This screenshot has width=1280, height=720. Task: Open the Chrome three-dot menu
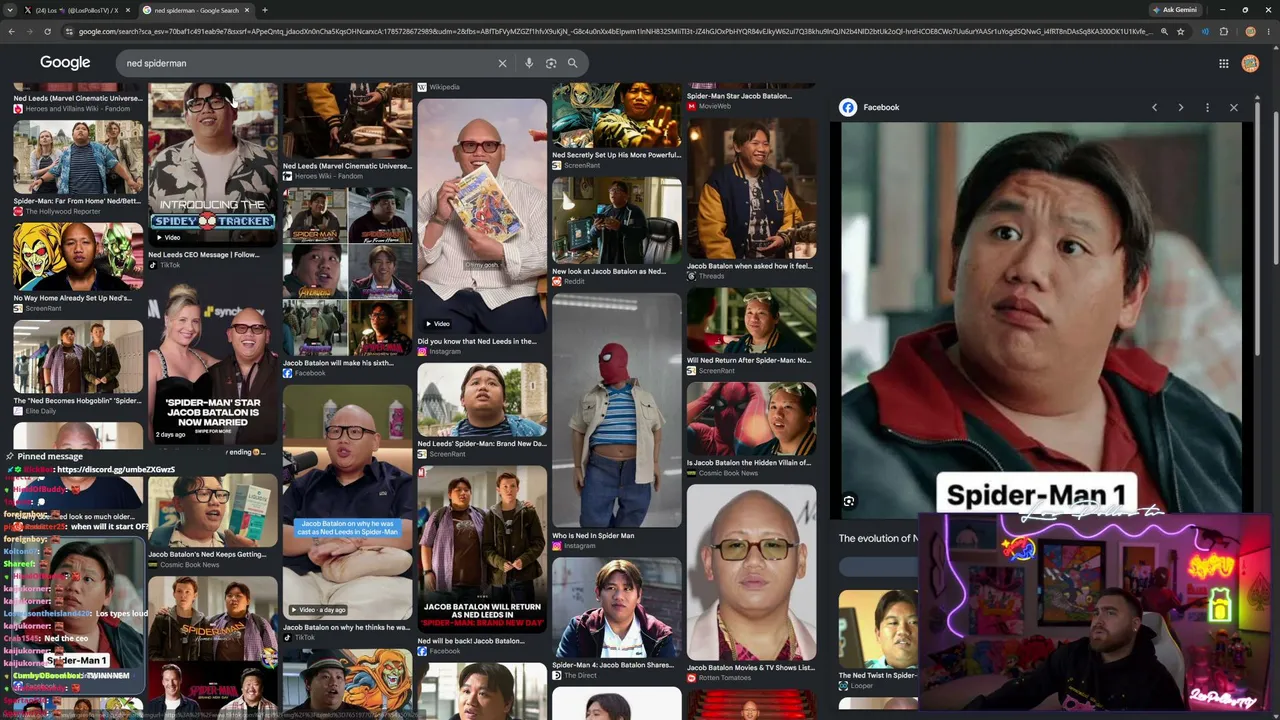[1268, 32]
